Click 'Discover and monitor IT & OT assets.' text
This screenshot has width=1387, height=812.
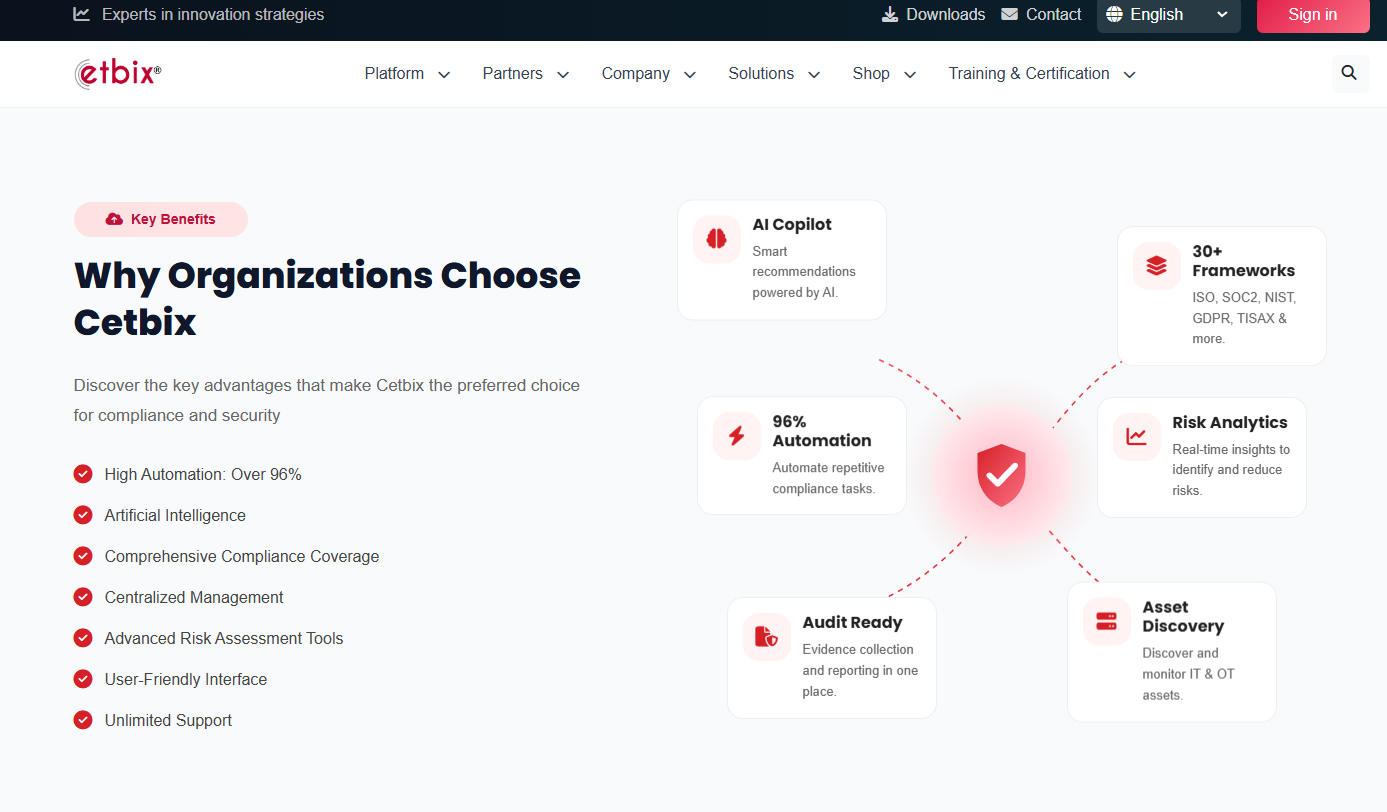tap(1188, 674)
